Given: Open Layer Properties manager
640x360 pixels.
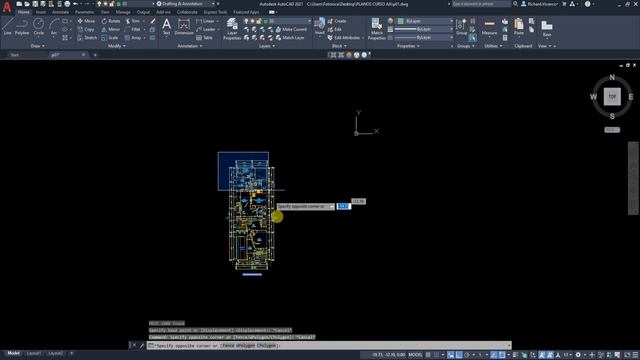Looking at the screenshot, I should pyautogui.click(x=232, y=29).
